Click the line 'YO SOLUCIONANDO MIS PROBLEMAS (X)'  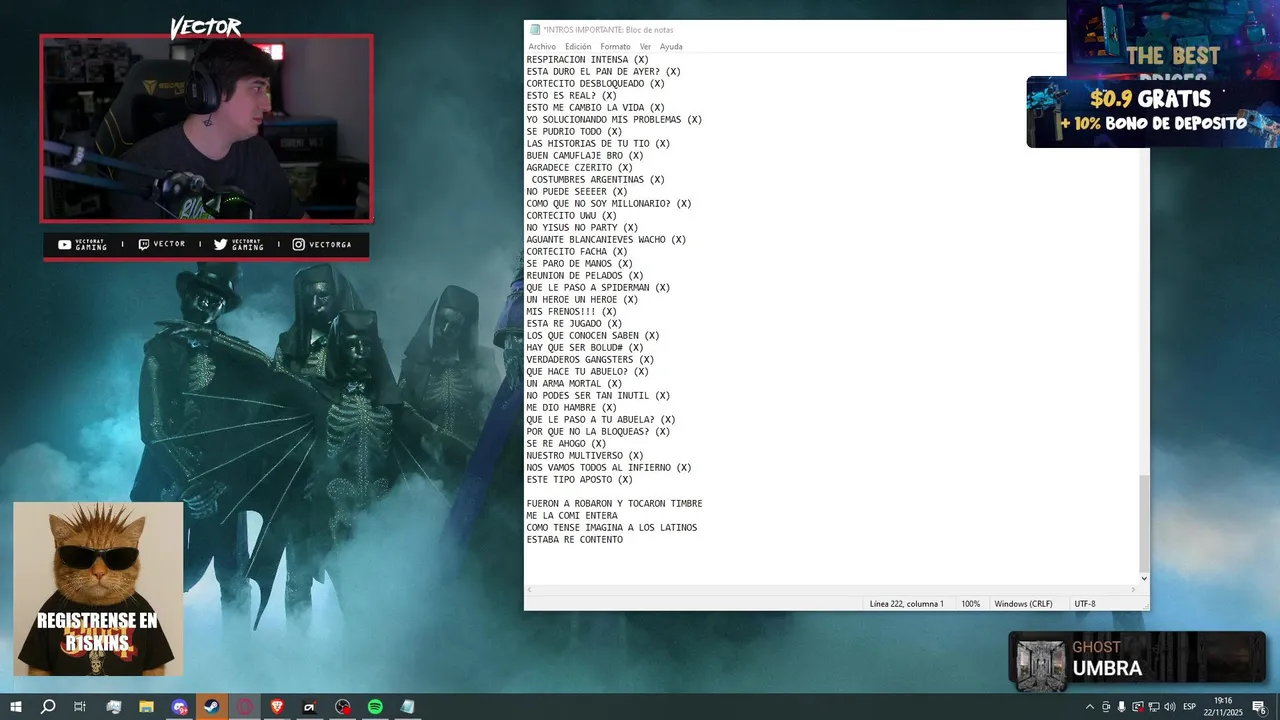(x=614, y=120)
